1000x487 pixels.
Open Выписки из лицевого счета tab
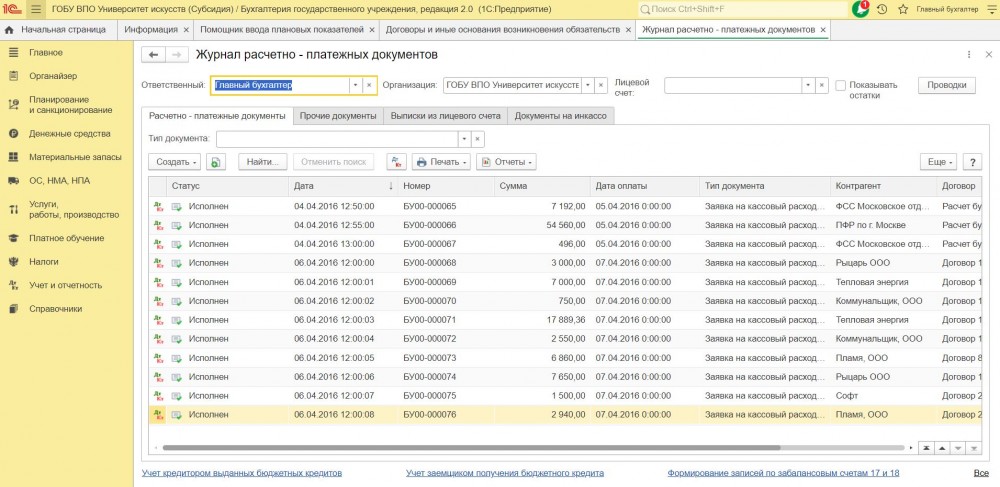tap(445, 116)
